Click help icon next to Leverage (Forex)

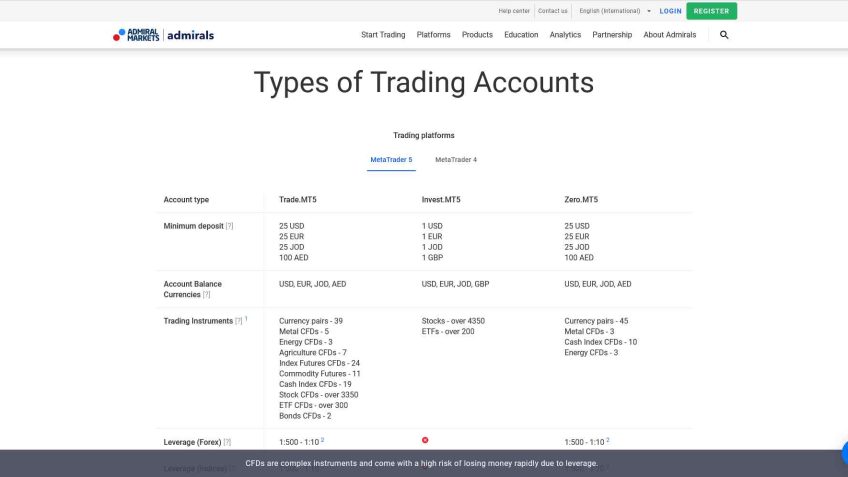[x=227, y=442]
